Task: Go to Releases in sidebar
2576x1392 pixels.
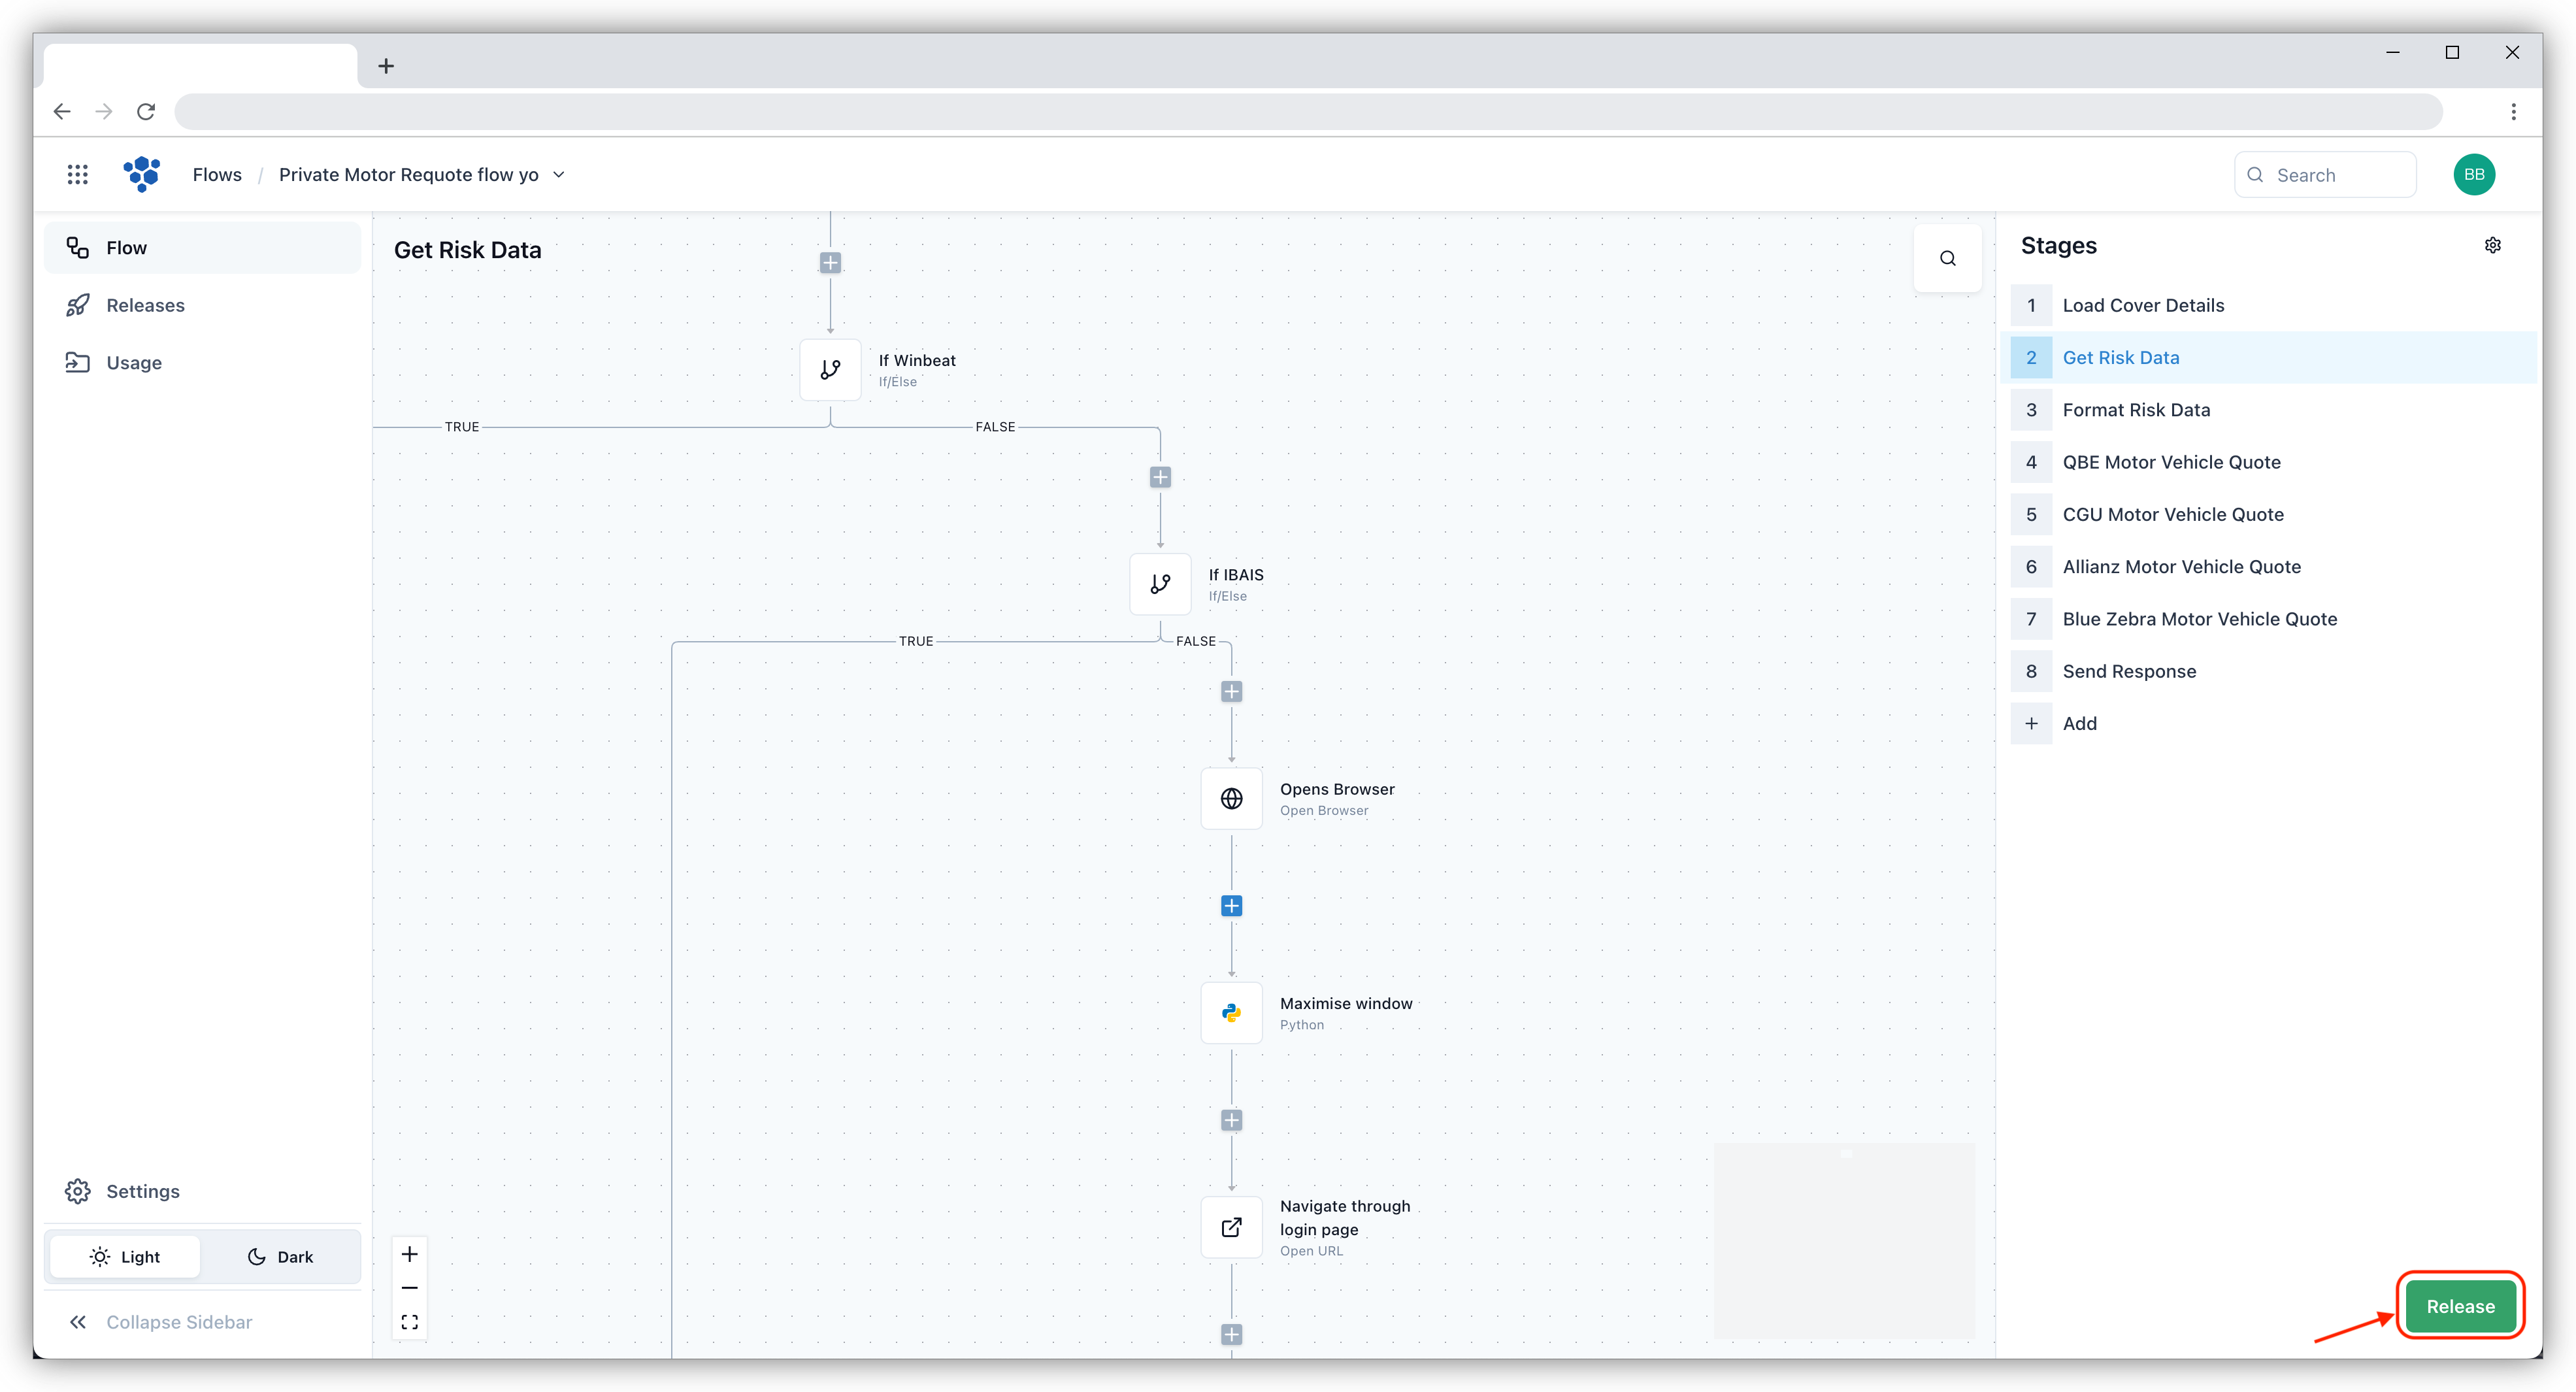Action: click(x=145, y=305)
